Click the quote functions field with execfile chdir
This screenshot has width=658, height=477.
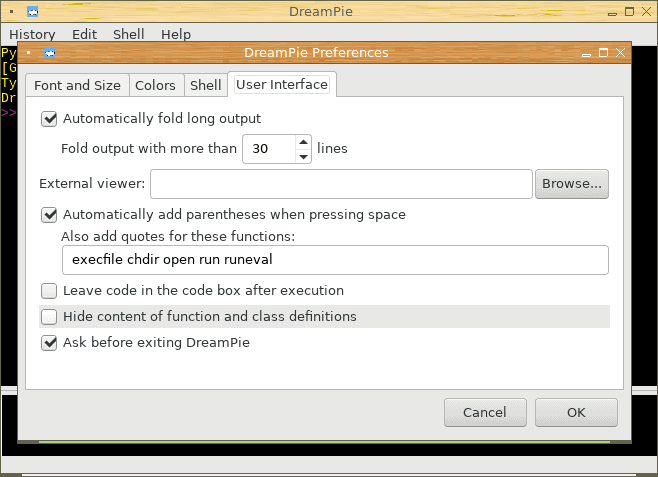[x=335, y=260]
